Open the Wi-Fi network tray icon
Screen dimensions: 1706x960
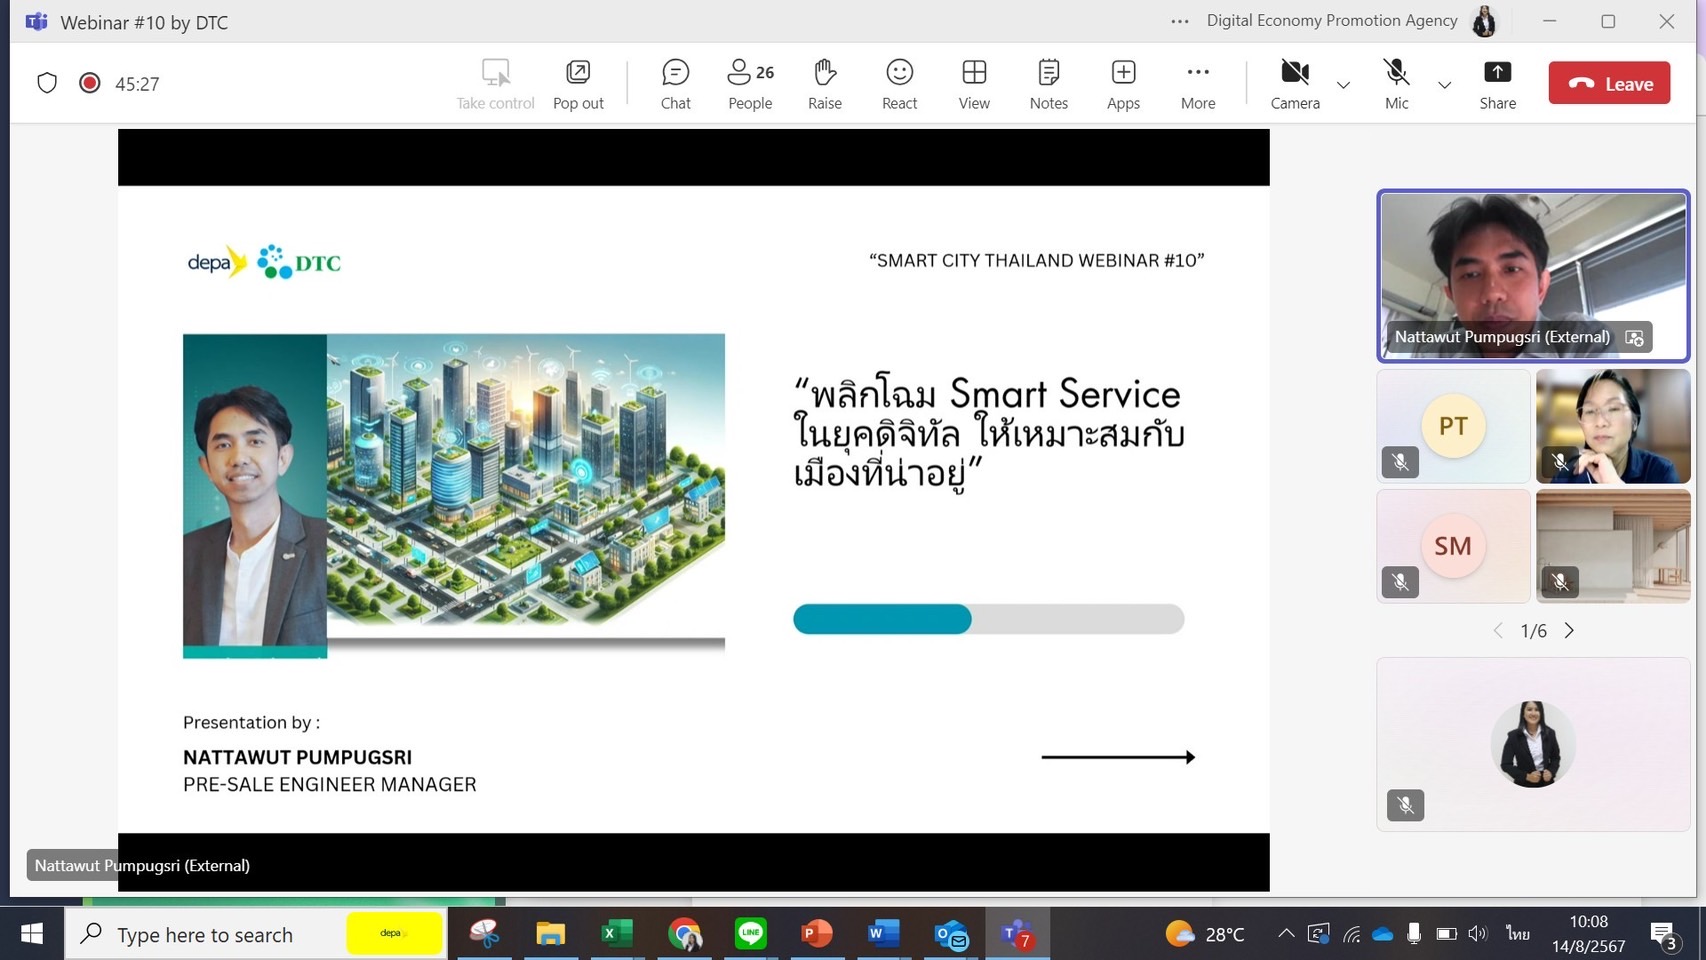[x=1351, y=934]
